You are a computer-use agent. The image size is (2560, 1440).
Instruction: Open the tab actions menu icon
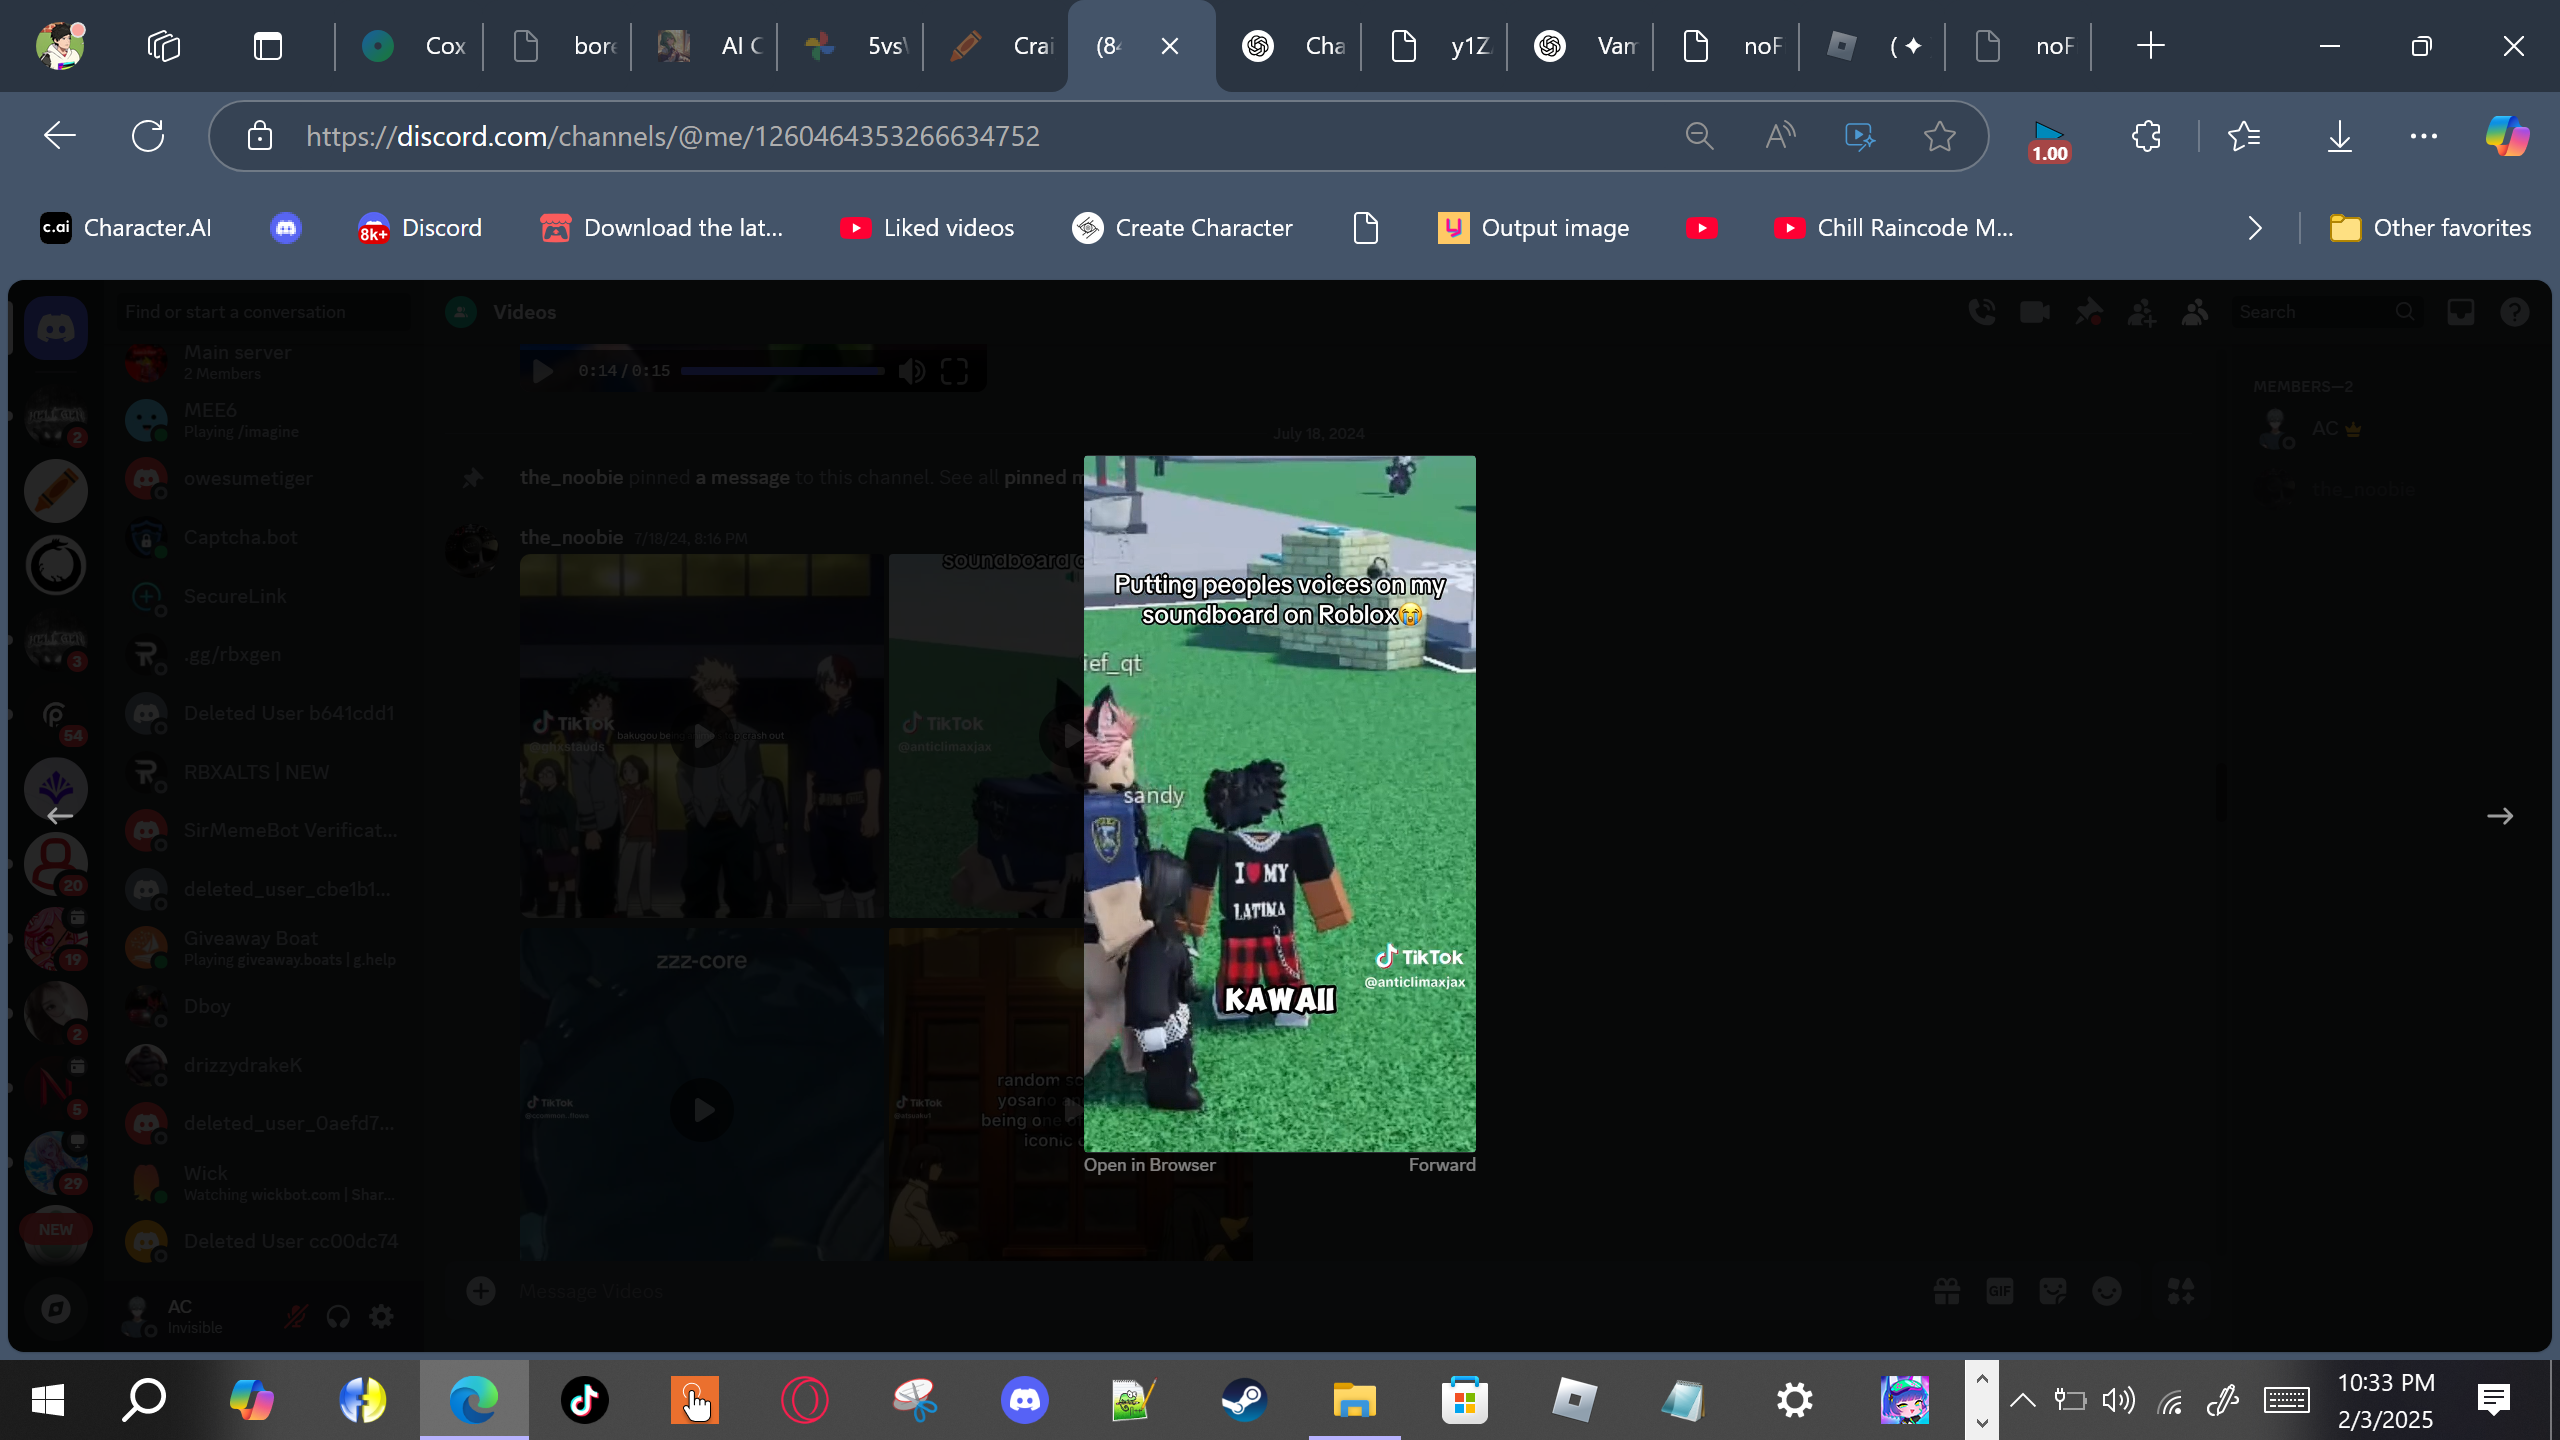pos(268,46)
